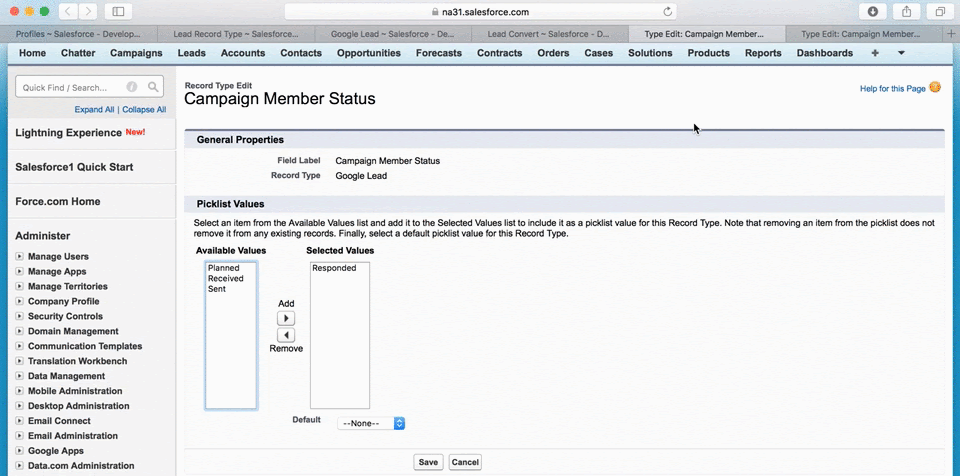Open the nav bar tab dropdown arrow
The height and width of the screenshot is (476, 960).
[x=901, y=53]
